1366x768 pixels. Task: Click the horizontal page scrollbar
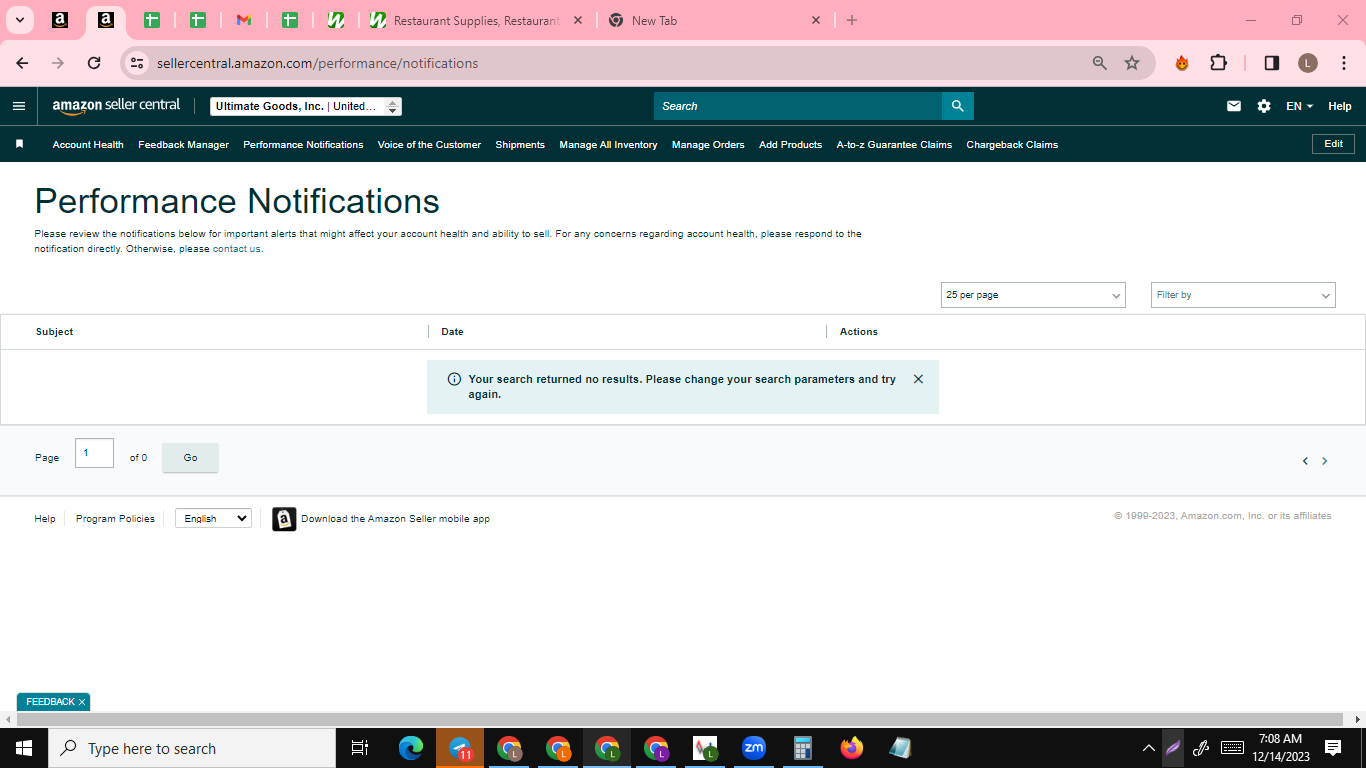(680, 719)
